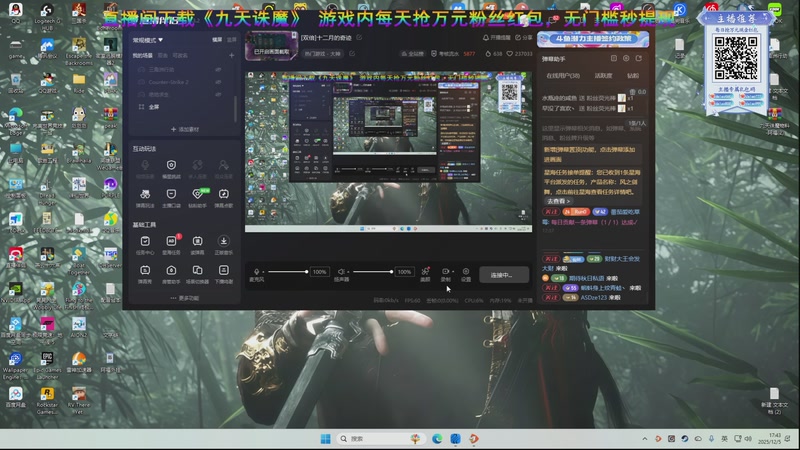
Task: Click username ASDze123 in chat
Action: coord(593,297)
